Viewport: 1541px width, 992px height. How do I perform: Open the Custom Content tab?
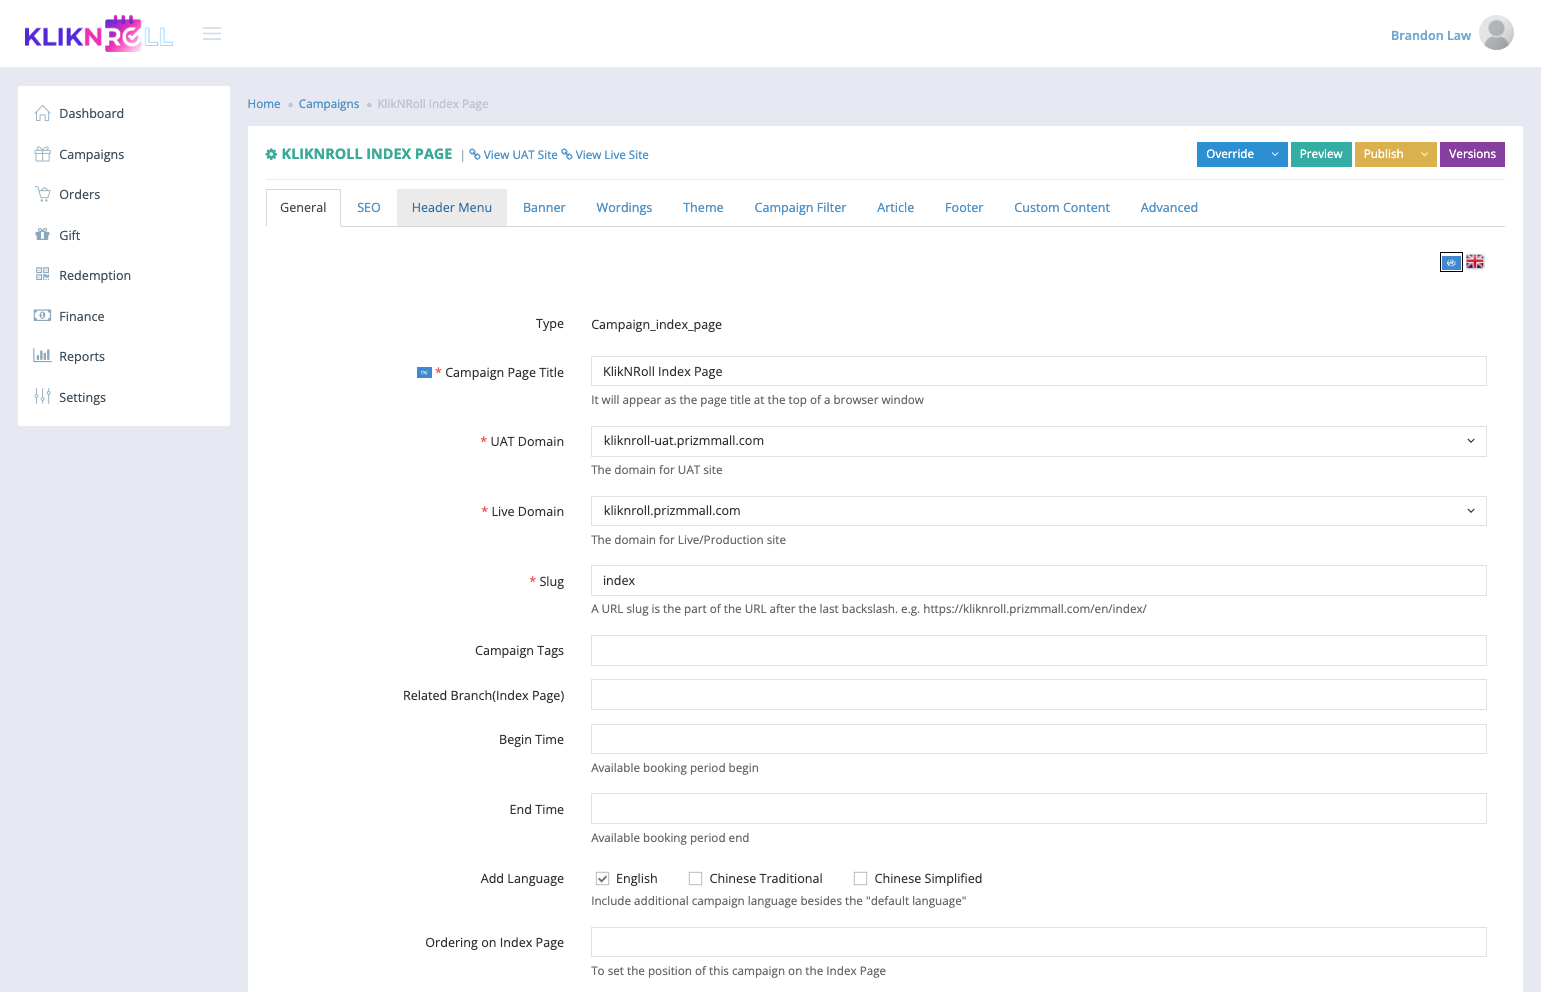click(1062, 208)
